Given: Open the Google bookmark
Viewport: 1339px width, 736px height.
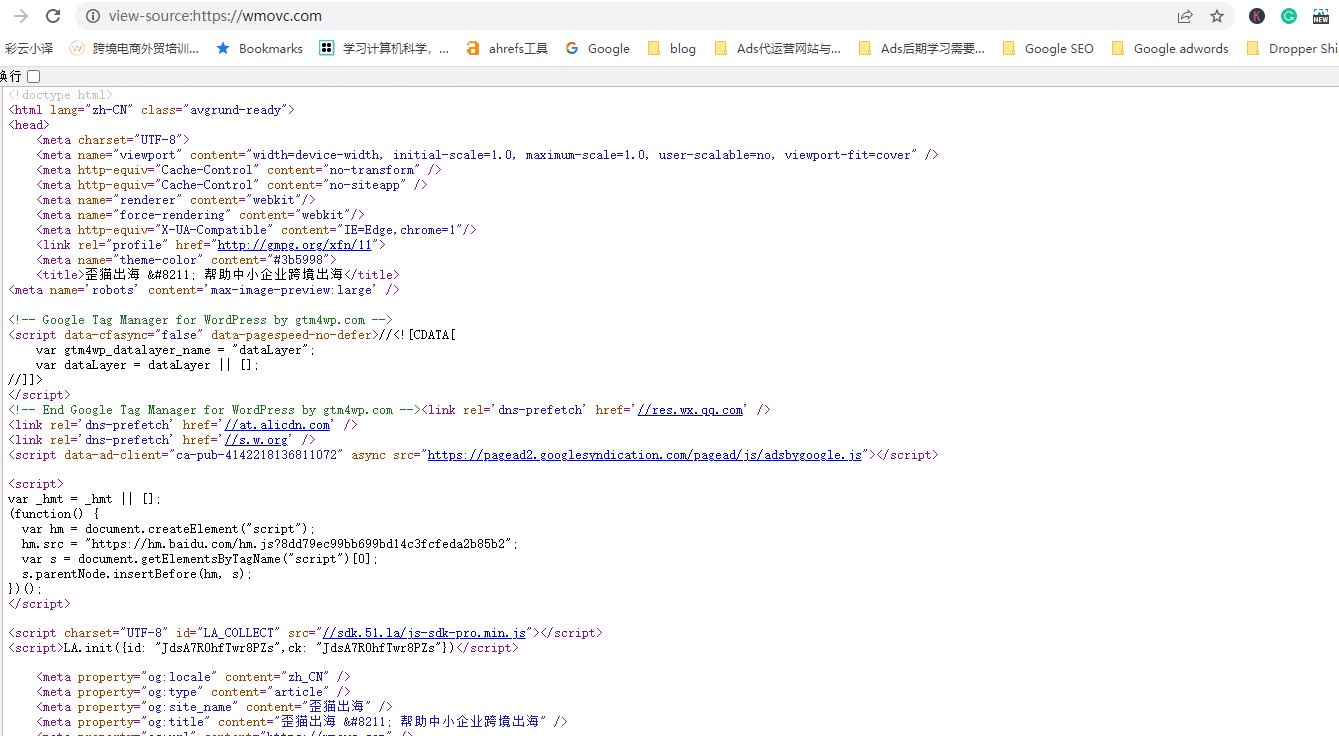Looking at the screenshot, I should pos(597,48).
